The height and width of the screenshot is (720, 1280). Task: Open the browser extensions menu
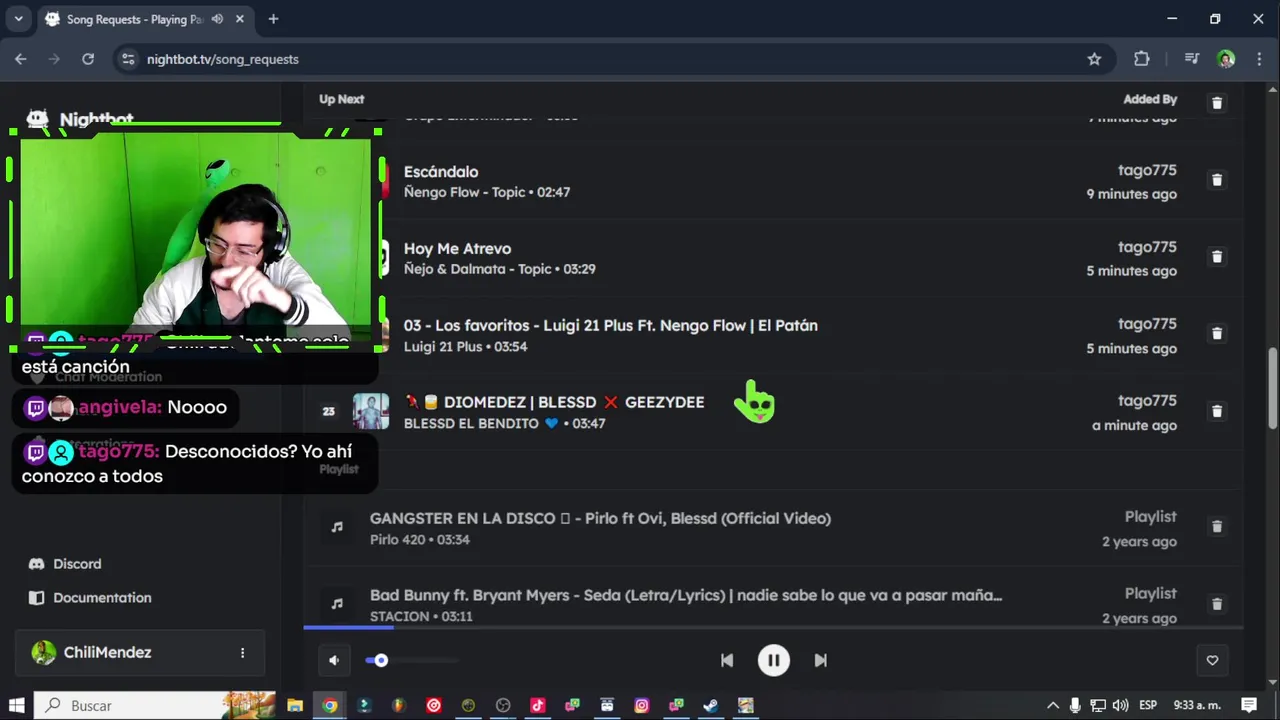pos(1142,59)
